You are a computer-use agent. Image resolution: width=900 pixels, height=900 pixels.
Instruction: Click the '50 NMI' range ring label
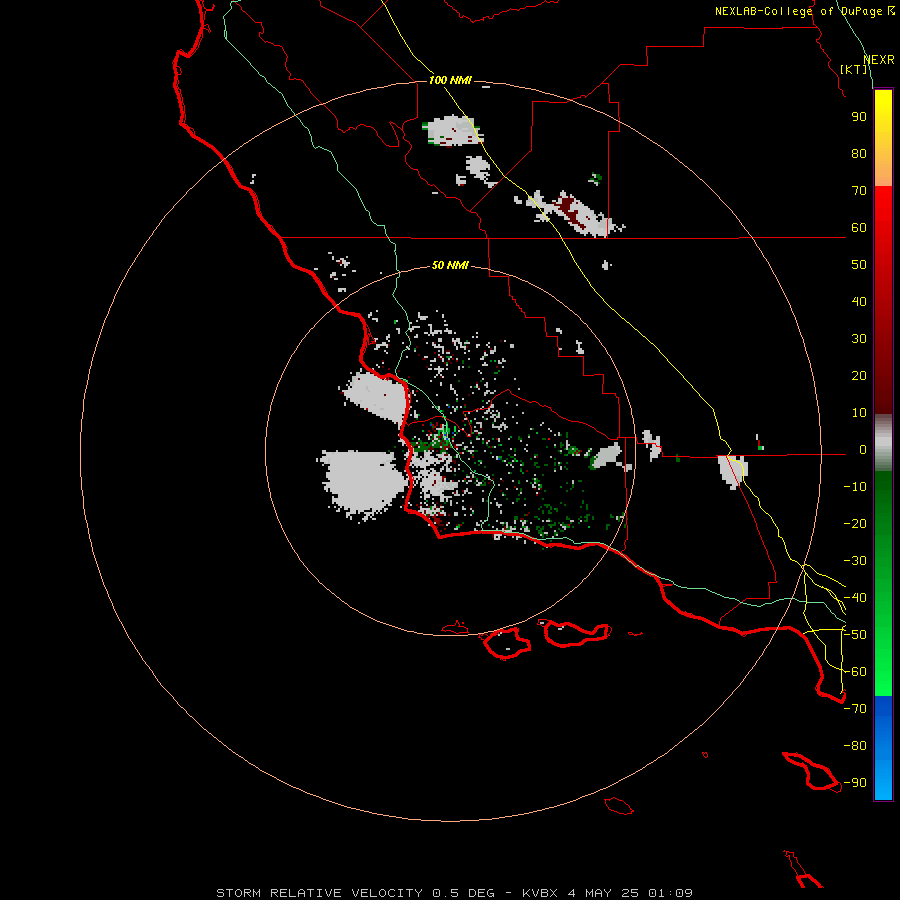click(450, 265)
